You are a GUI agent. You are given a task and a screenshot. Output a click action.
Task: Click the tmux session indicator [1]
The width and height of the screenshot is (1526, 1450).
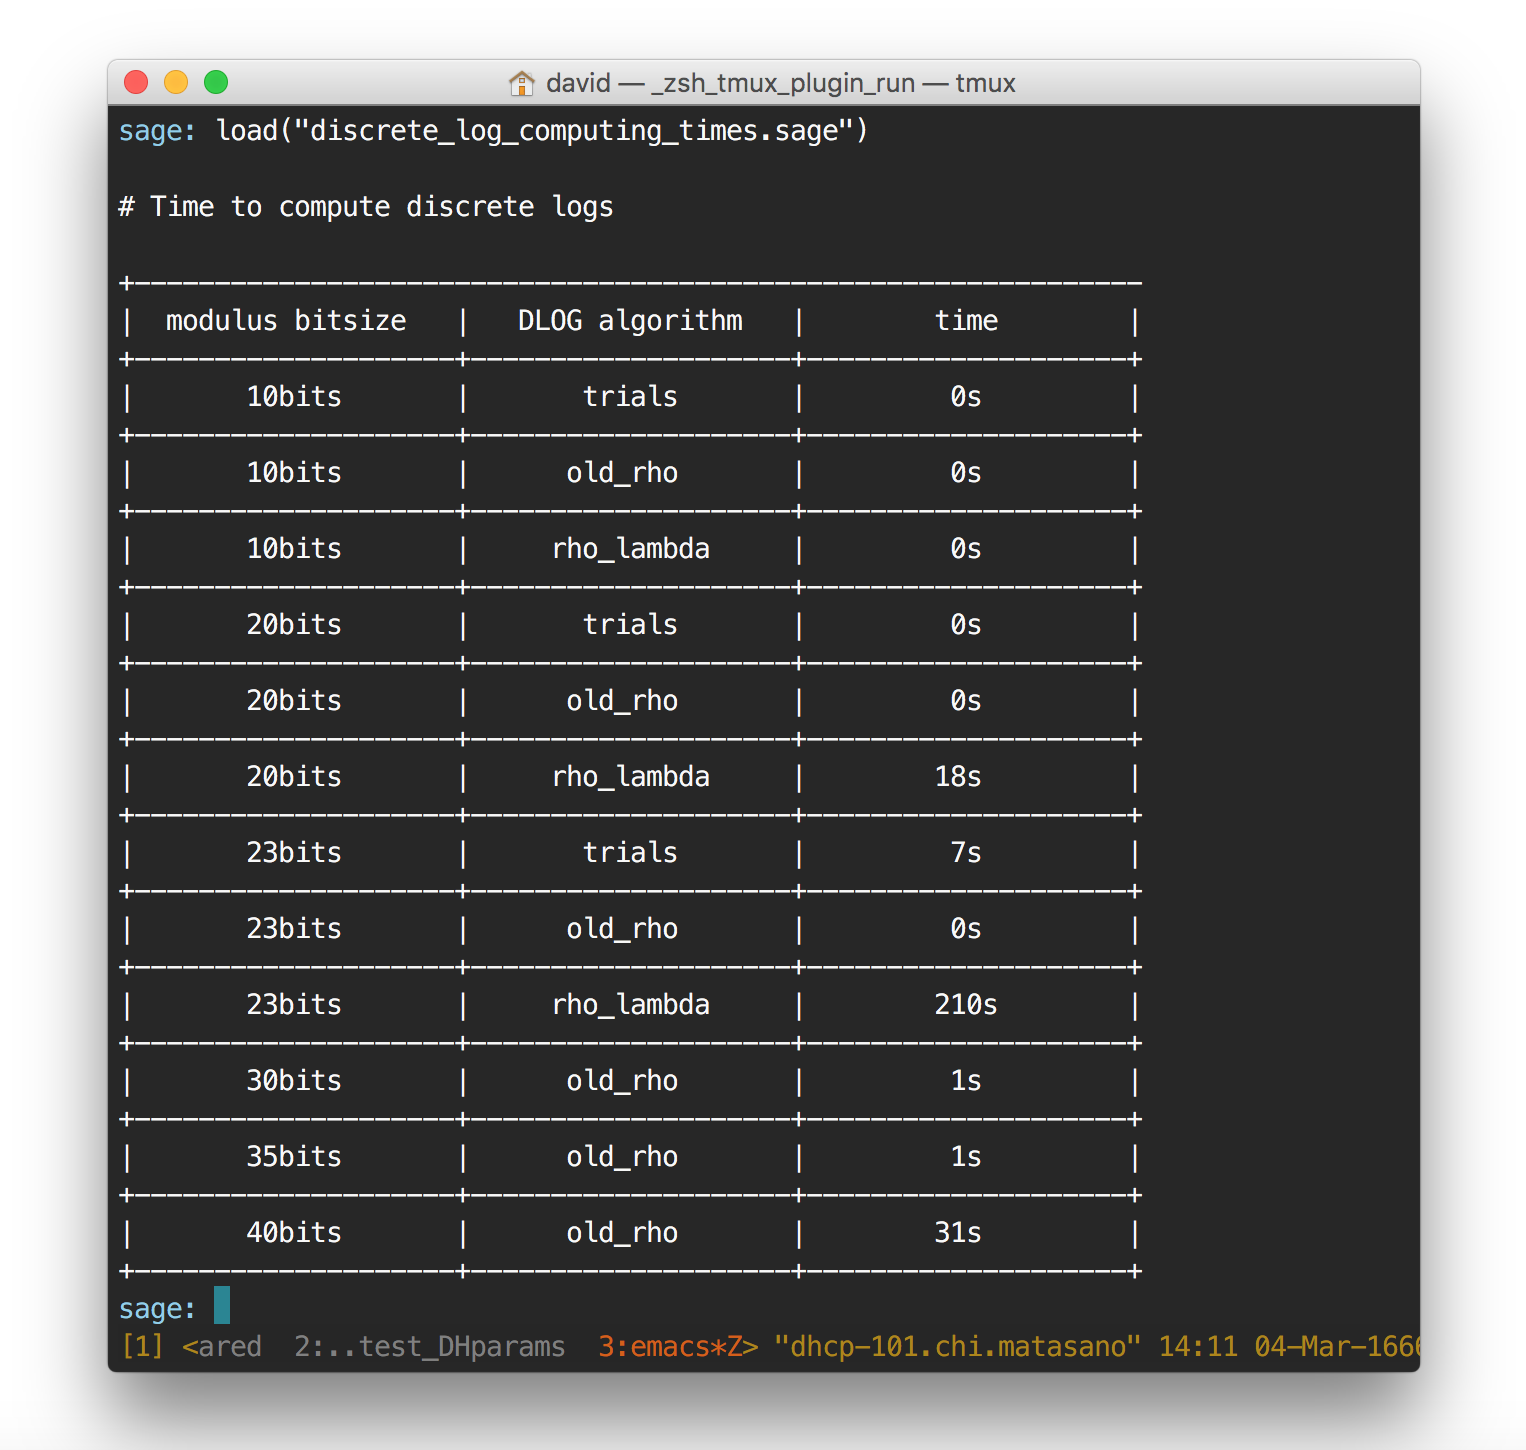pos(141,1347)
